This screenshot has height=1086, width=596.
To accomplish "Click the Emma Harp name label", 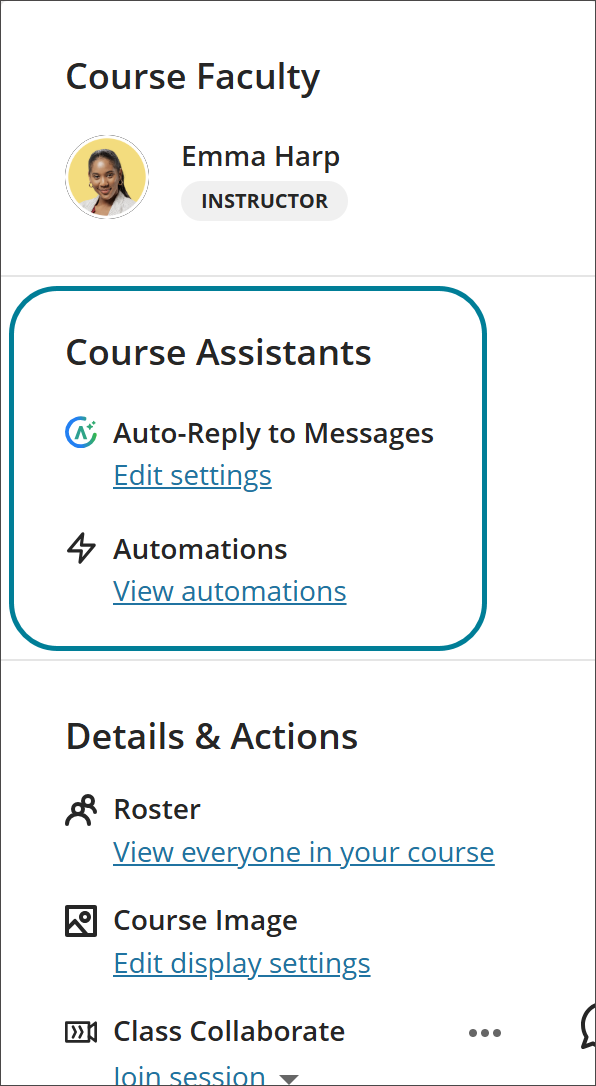I will coord(260,156).
